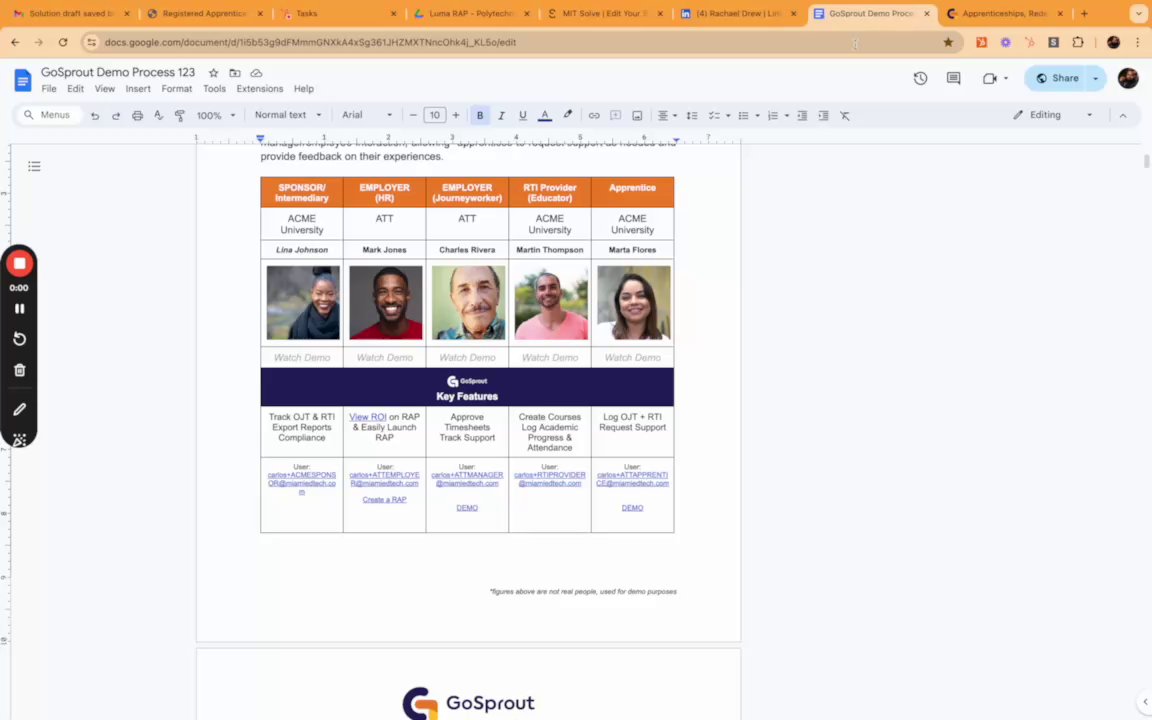Click the undo icon in toolbar

point(95,115)
